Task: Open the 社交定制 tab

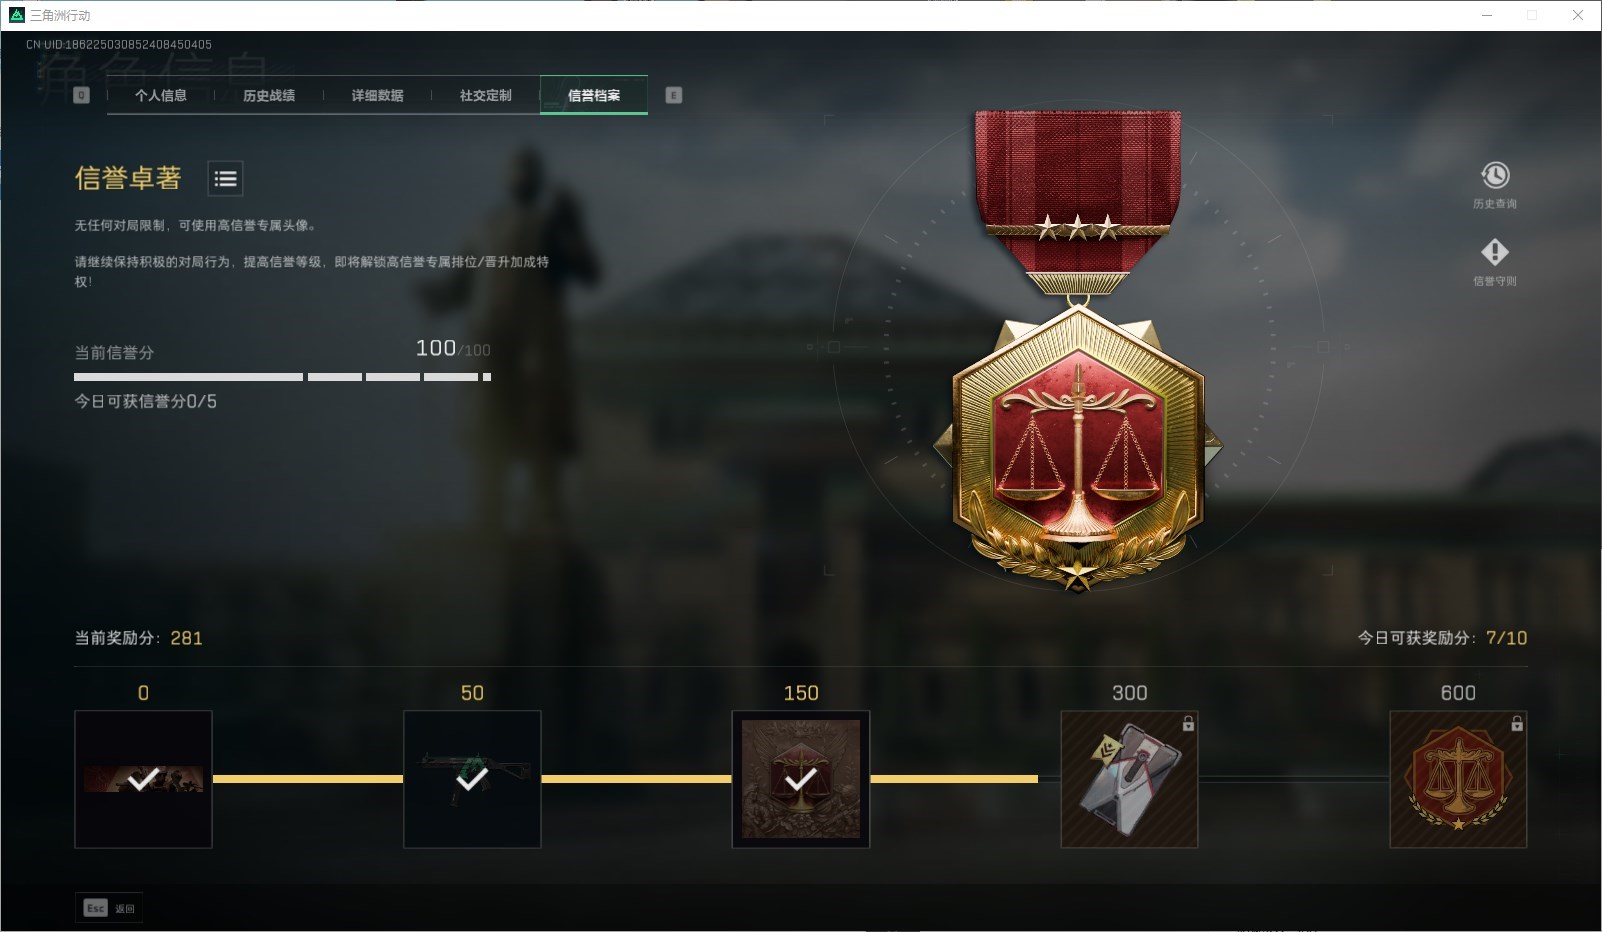Action: tap(485, 95)
